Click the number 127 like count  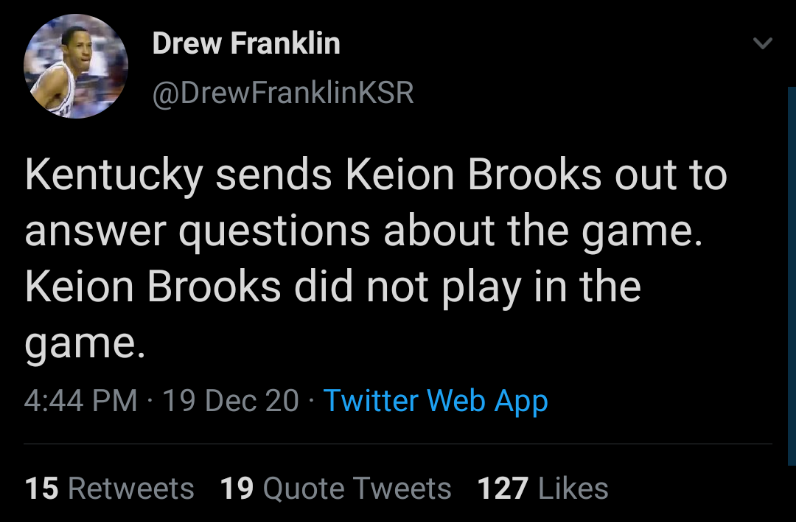click(503, 488)
